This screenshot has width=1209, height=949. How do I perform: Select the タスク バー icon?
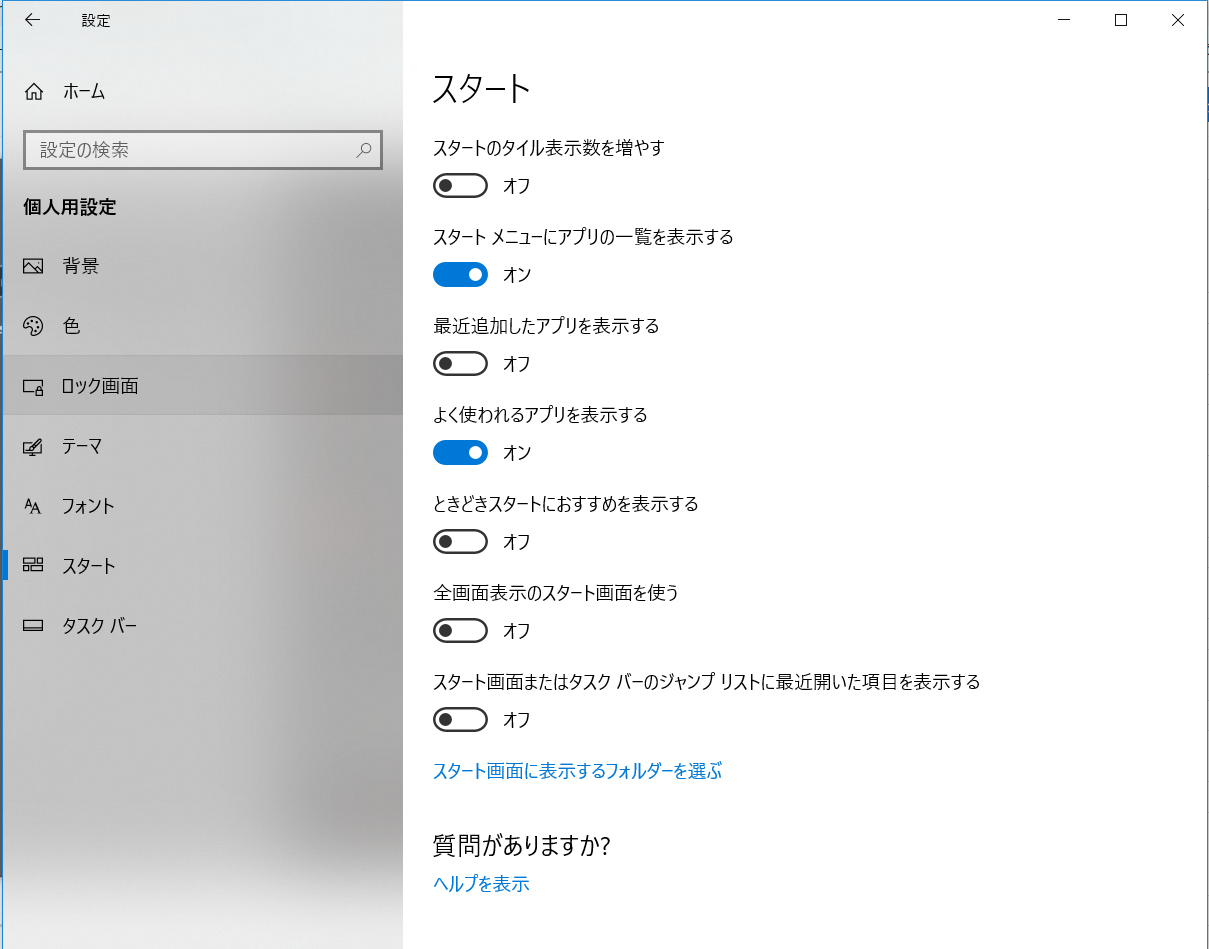pyautogui.click(x=33, y=626)
